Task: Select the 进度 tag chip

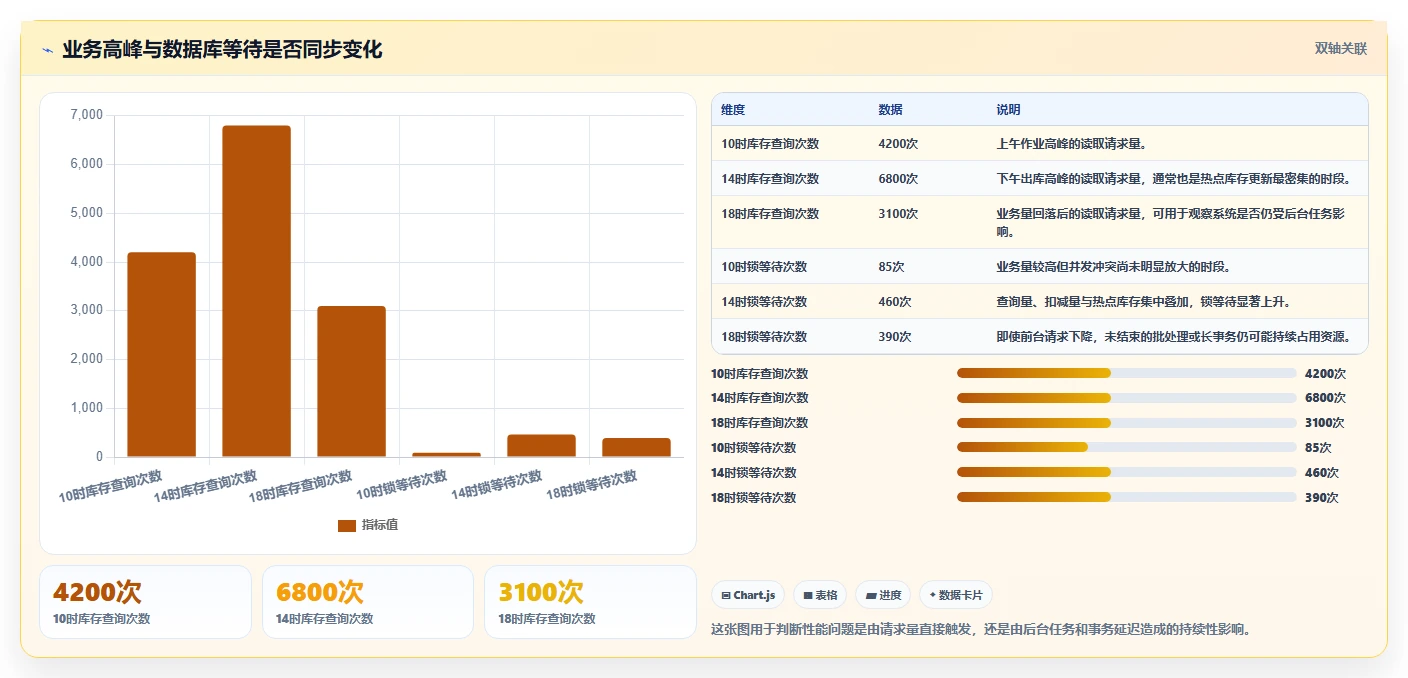Action: click(883, 595)
